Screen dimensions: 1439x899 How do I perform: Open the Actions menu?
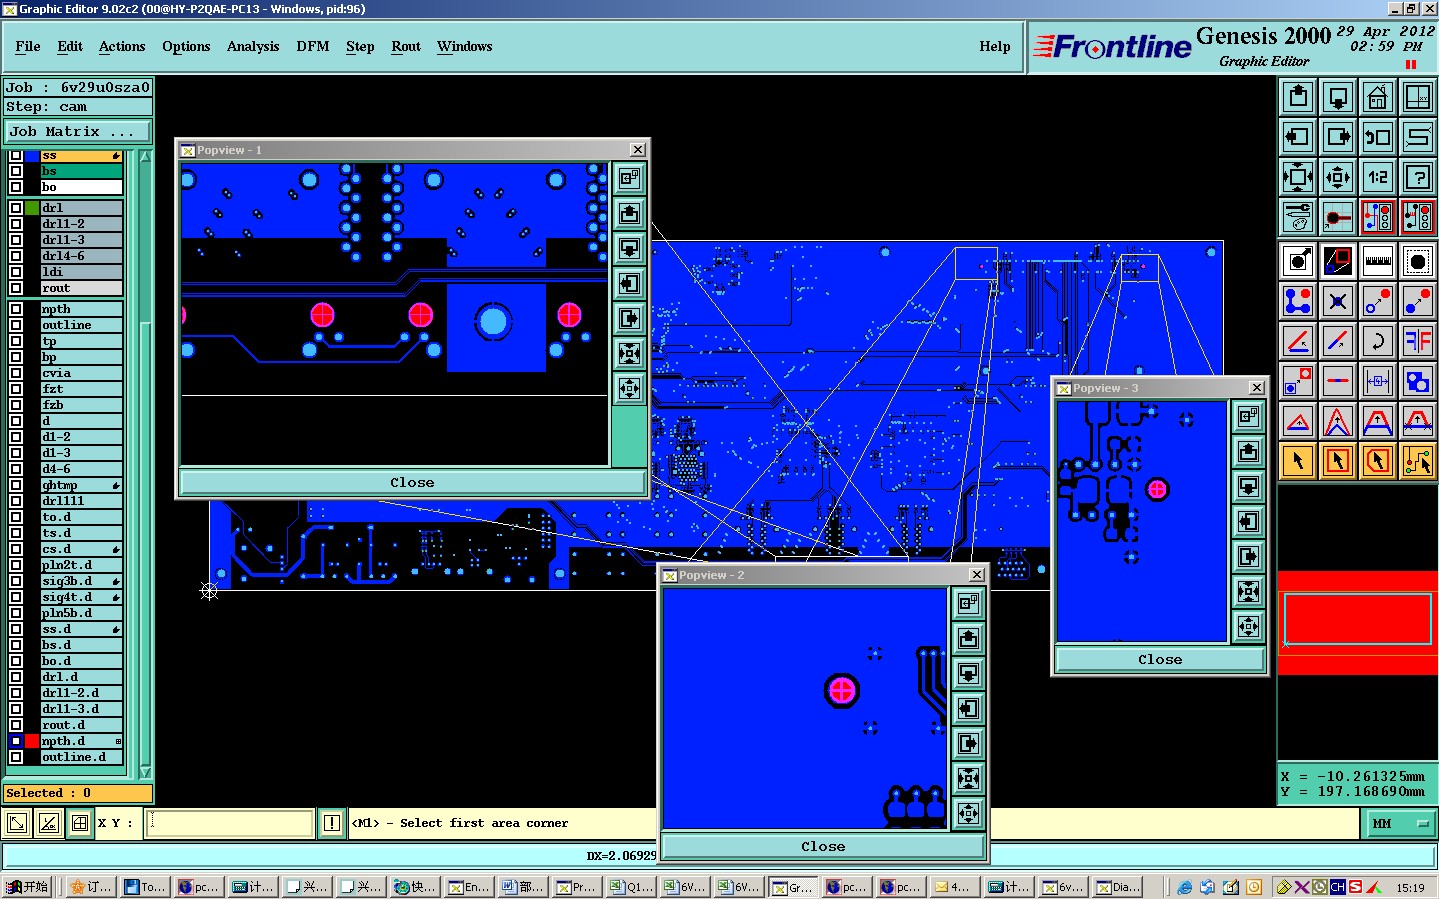[122, 46]
